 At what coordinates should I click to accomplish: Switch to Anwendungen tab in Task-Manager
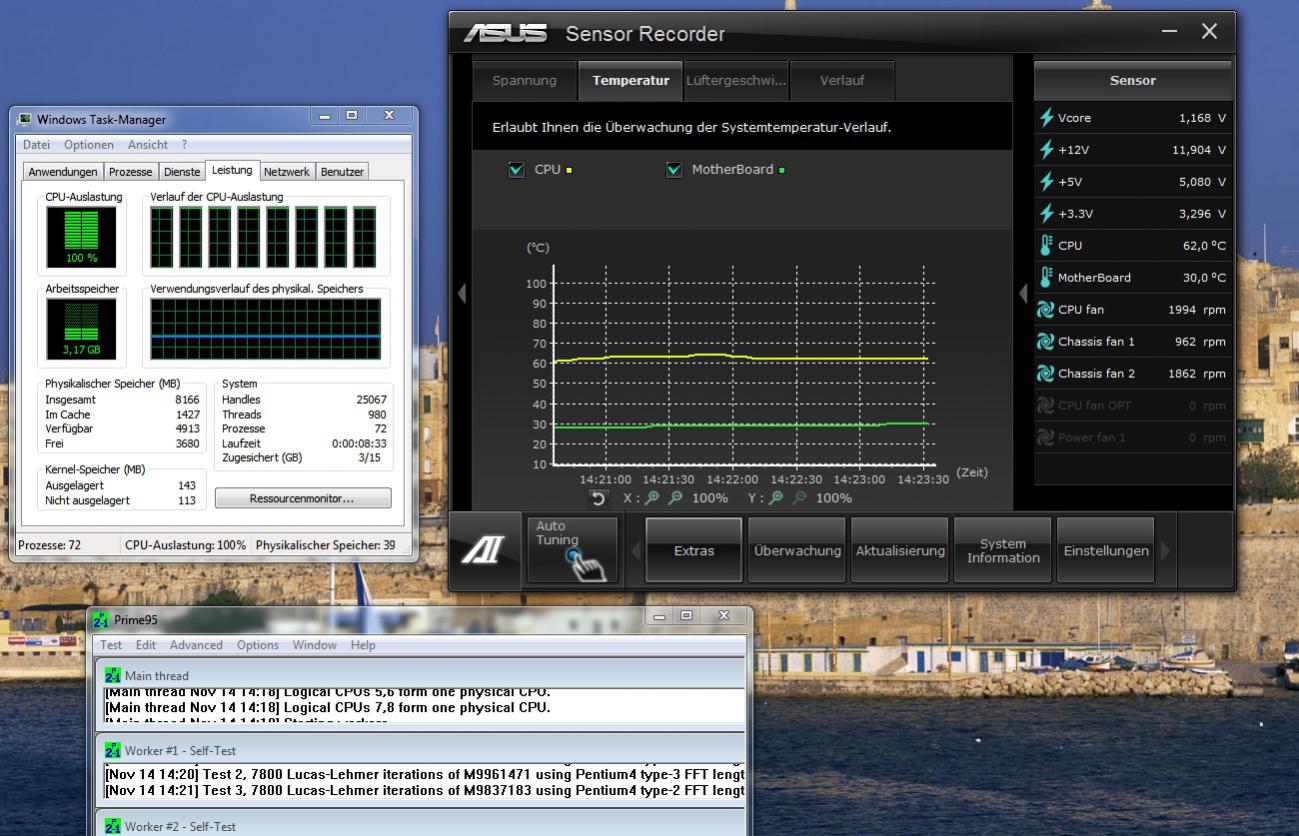tap(63, 172)
